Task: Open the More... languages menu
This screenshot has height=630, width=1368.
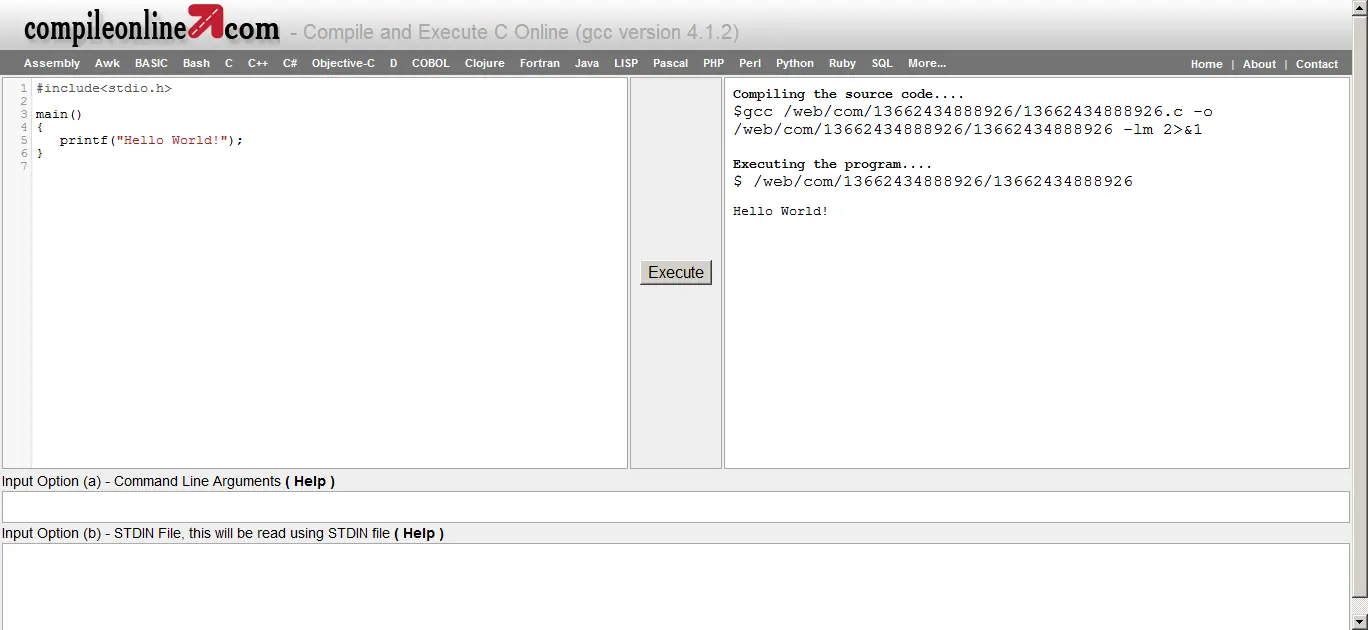Action: 927,63
